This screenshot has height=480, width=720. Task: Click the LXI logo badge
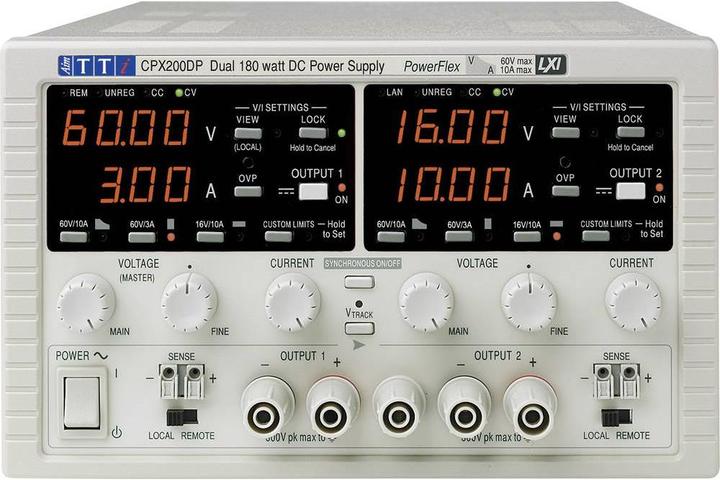551,65
